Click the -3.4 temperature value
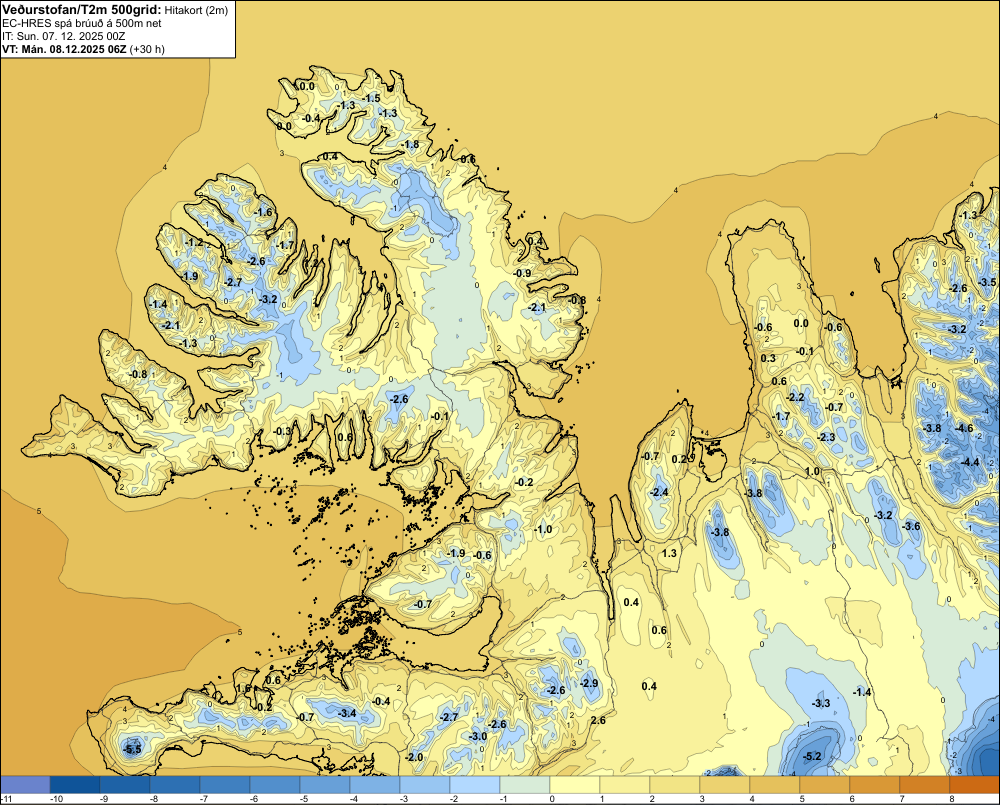Screen dimensions: 1000x805 [x=348, y=713]
